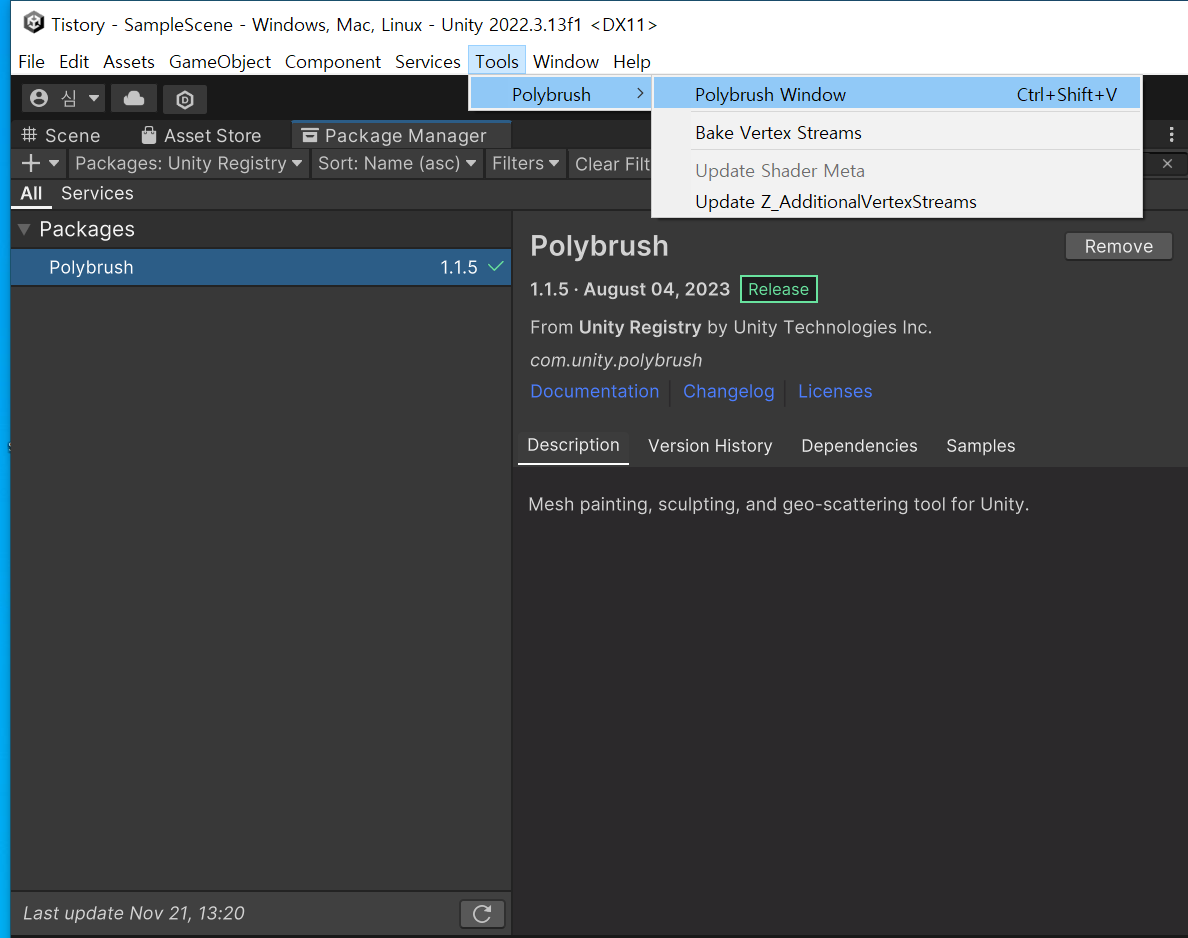
Task: Open the GameObject menu
Action: (x=220, y=61)
